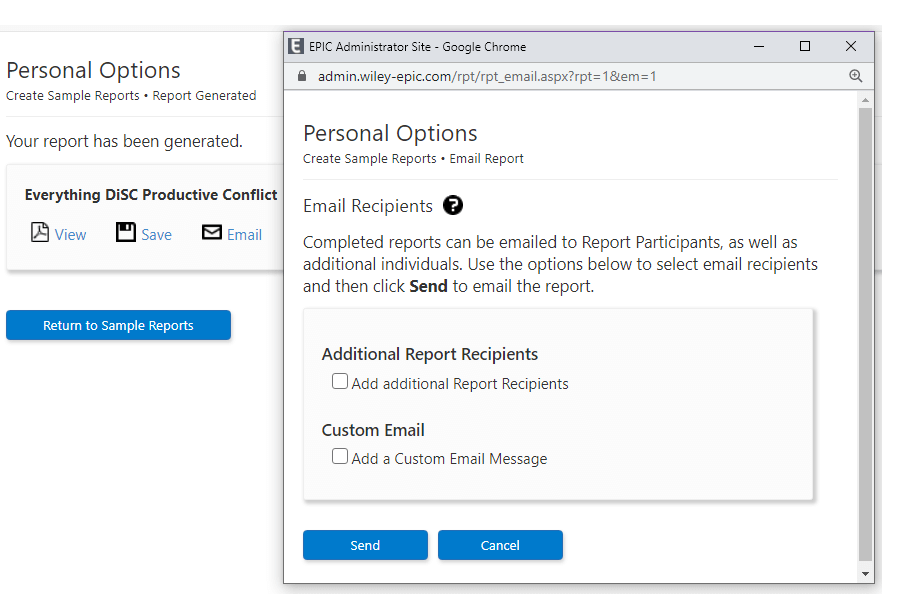Click the popup address bar URL
This screenshot has height=613, width=902.
pyautogui.click(x=487, y=76)
